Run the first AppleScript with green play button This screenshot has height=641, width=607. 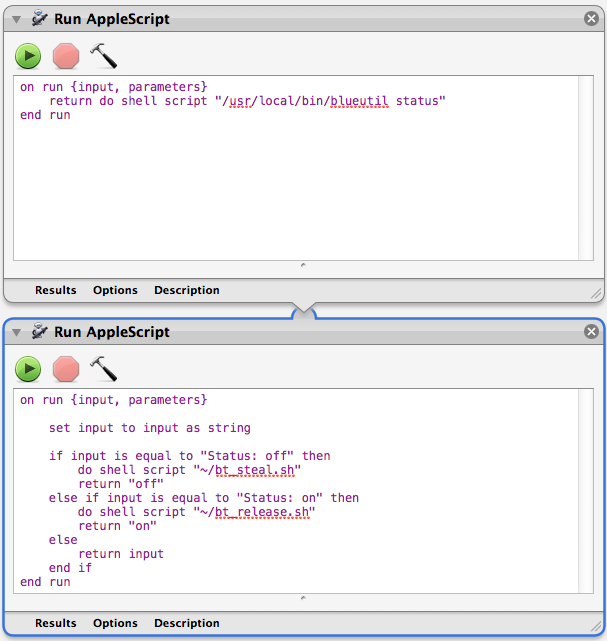pos(28,56)
